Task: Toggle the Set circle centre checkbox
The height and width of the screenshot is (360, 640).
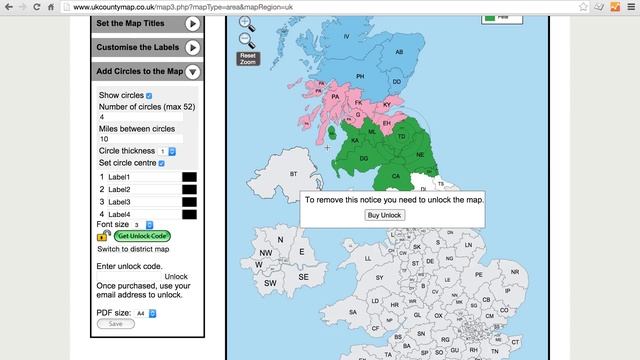Action: pos(162,163)
